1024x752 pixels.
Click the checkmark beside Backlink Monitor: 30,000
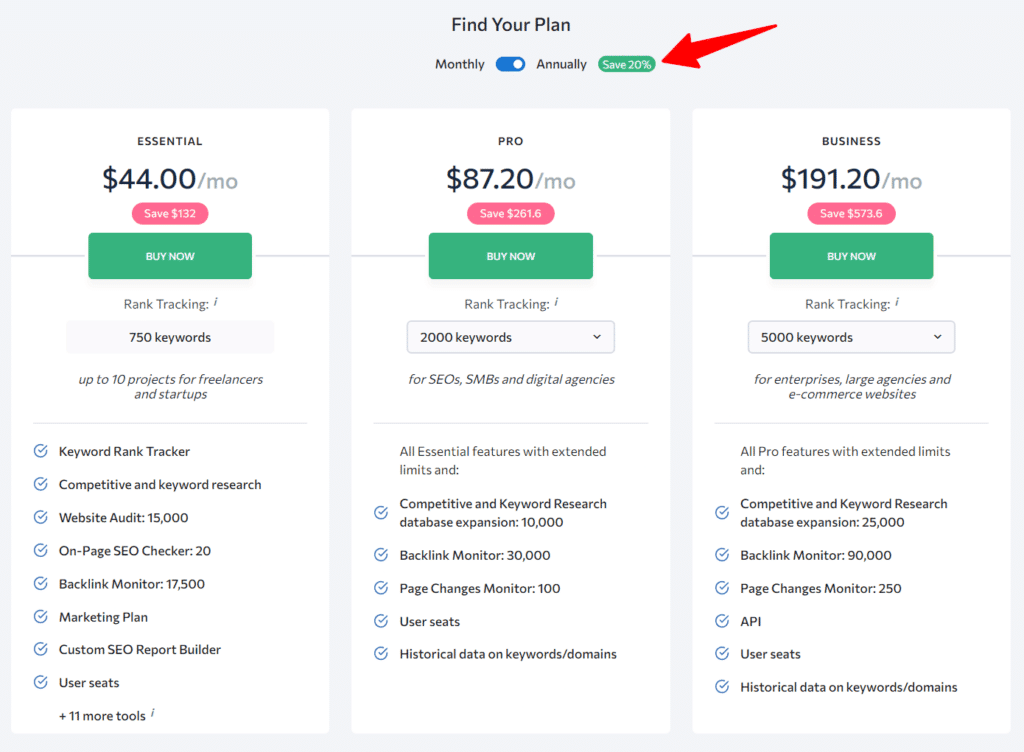pyautogui.click(x=381, y=555)
